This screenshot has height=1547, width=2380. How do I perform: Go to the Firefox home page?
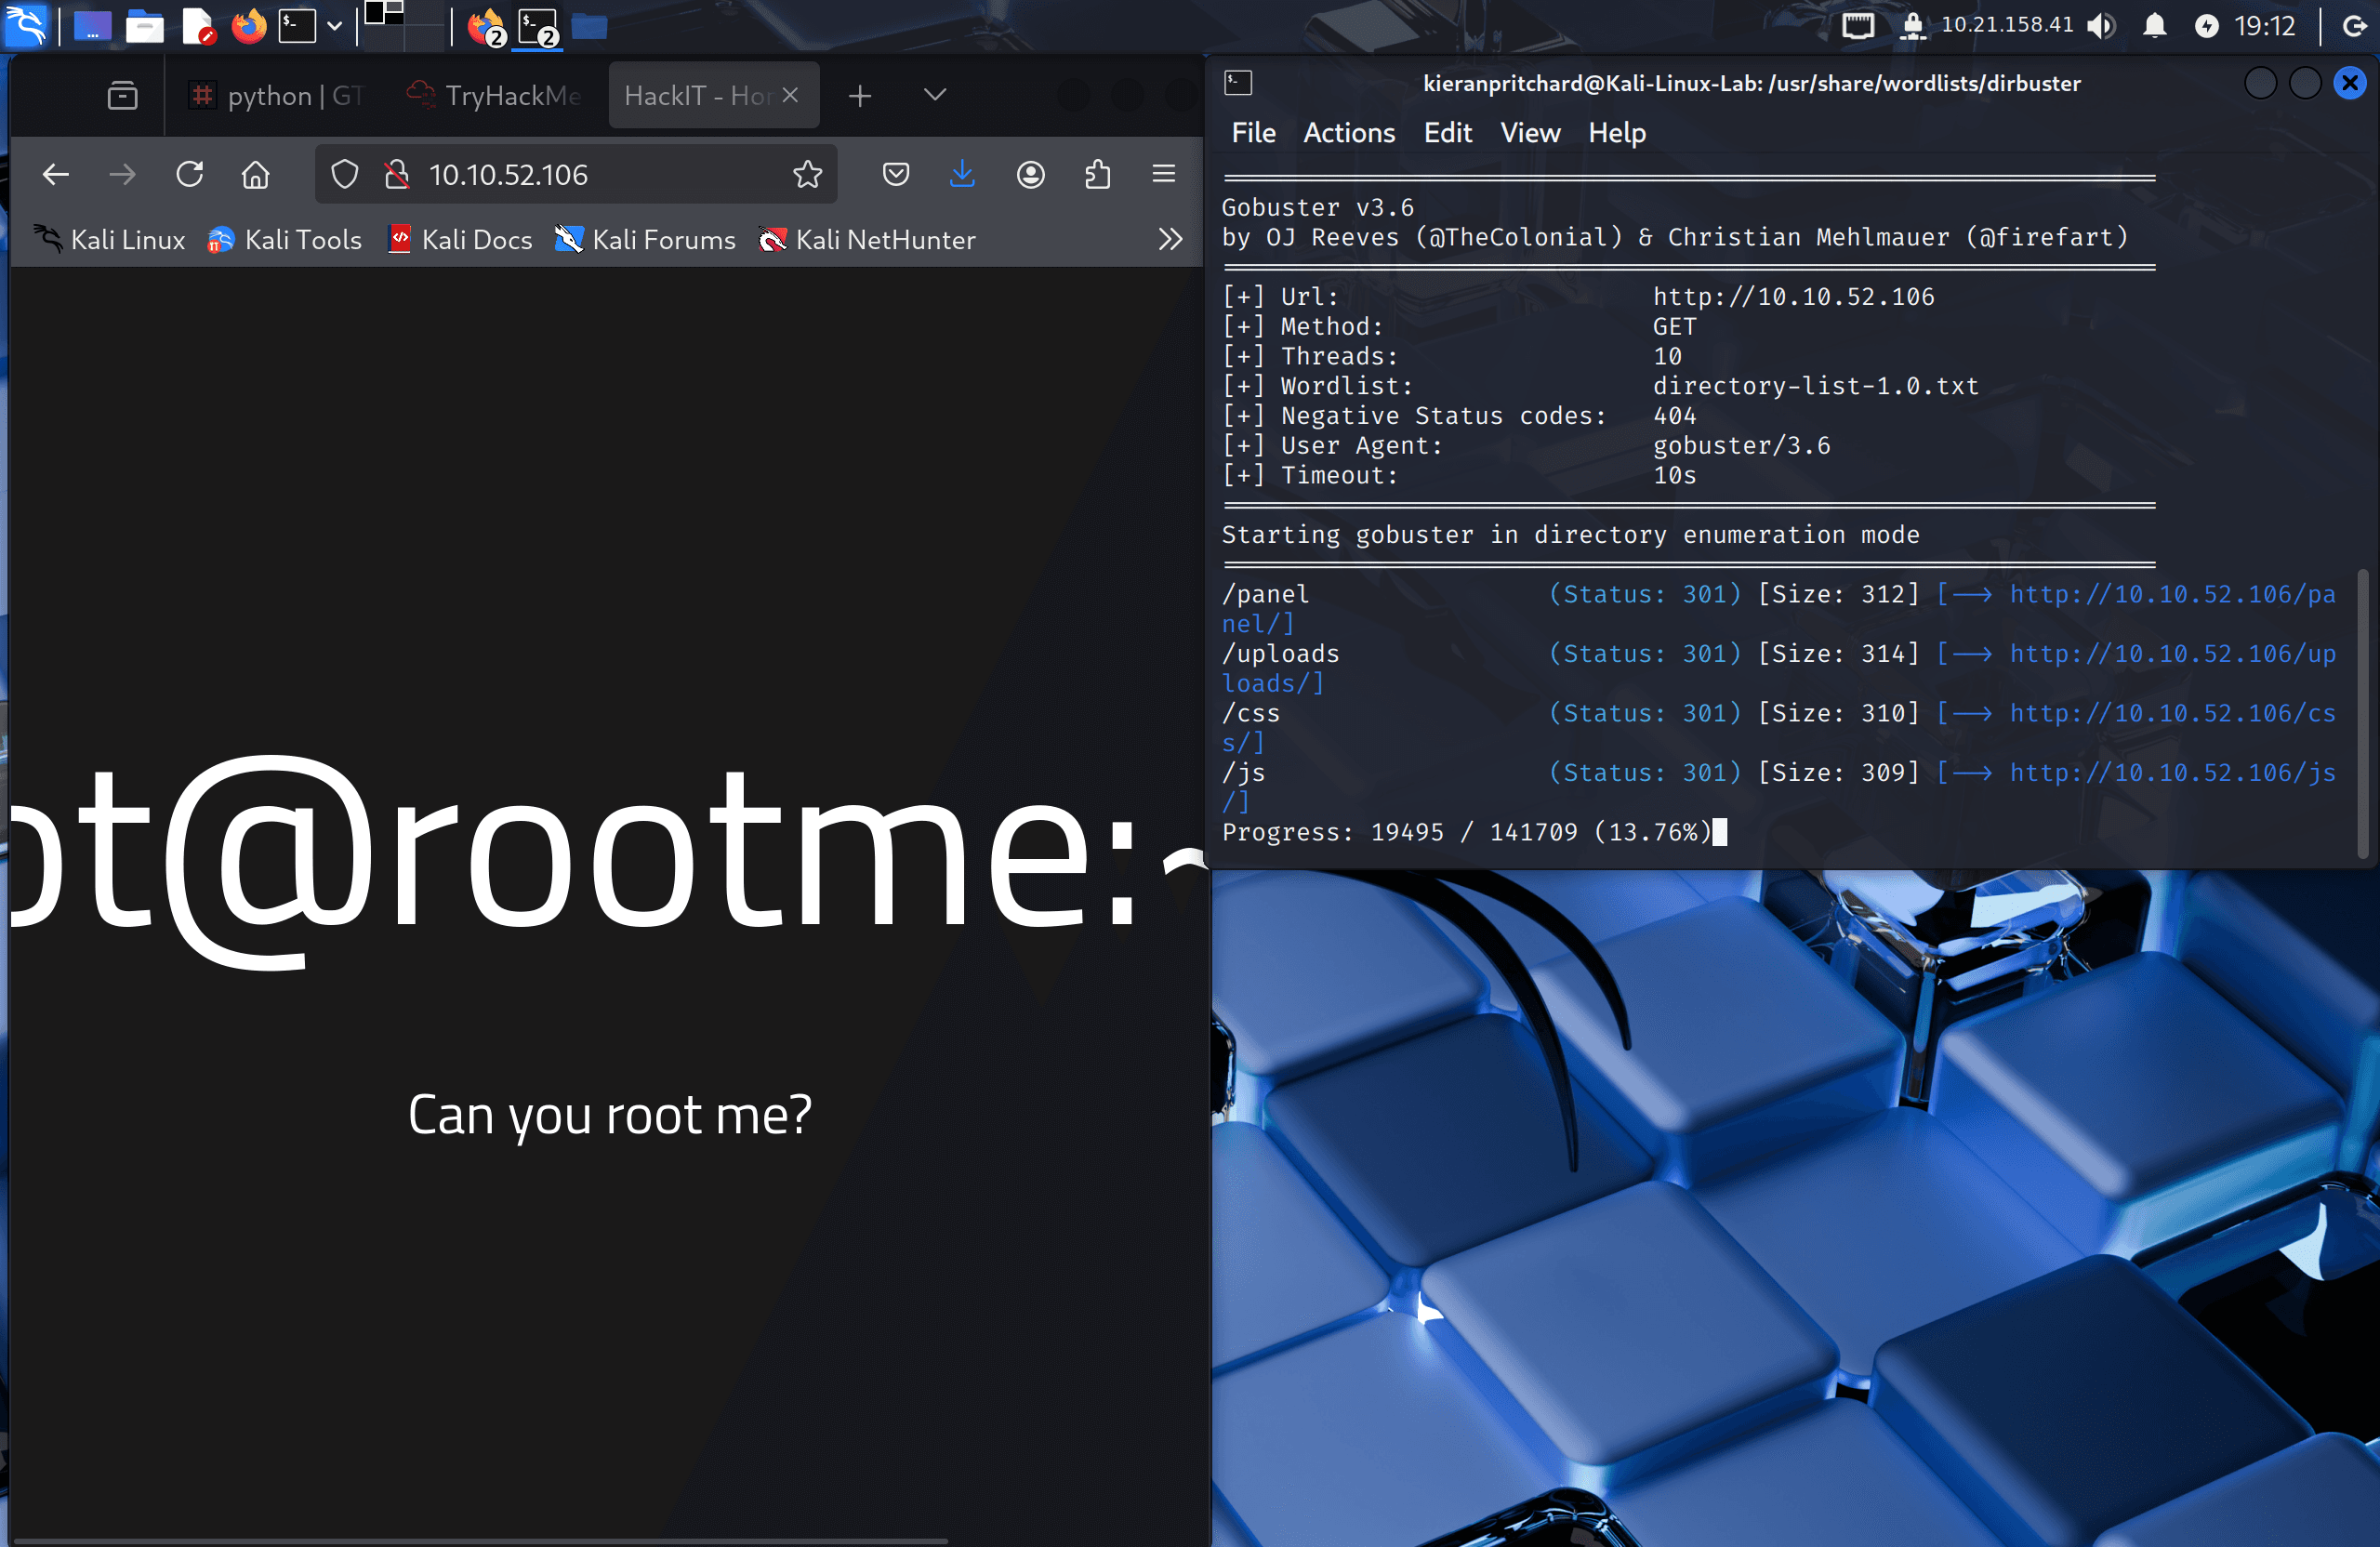(x=256, y=175)
